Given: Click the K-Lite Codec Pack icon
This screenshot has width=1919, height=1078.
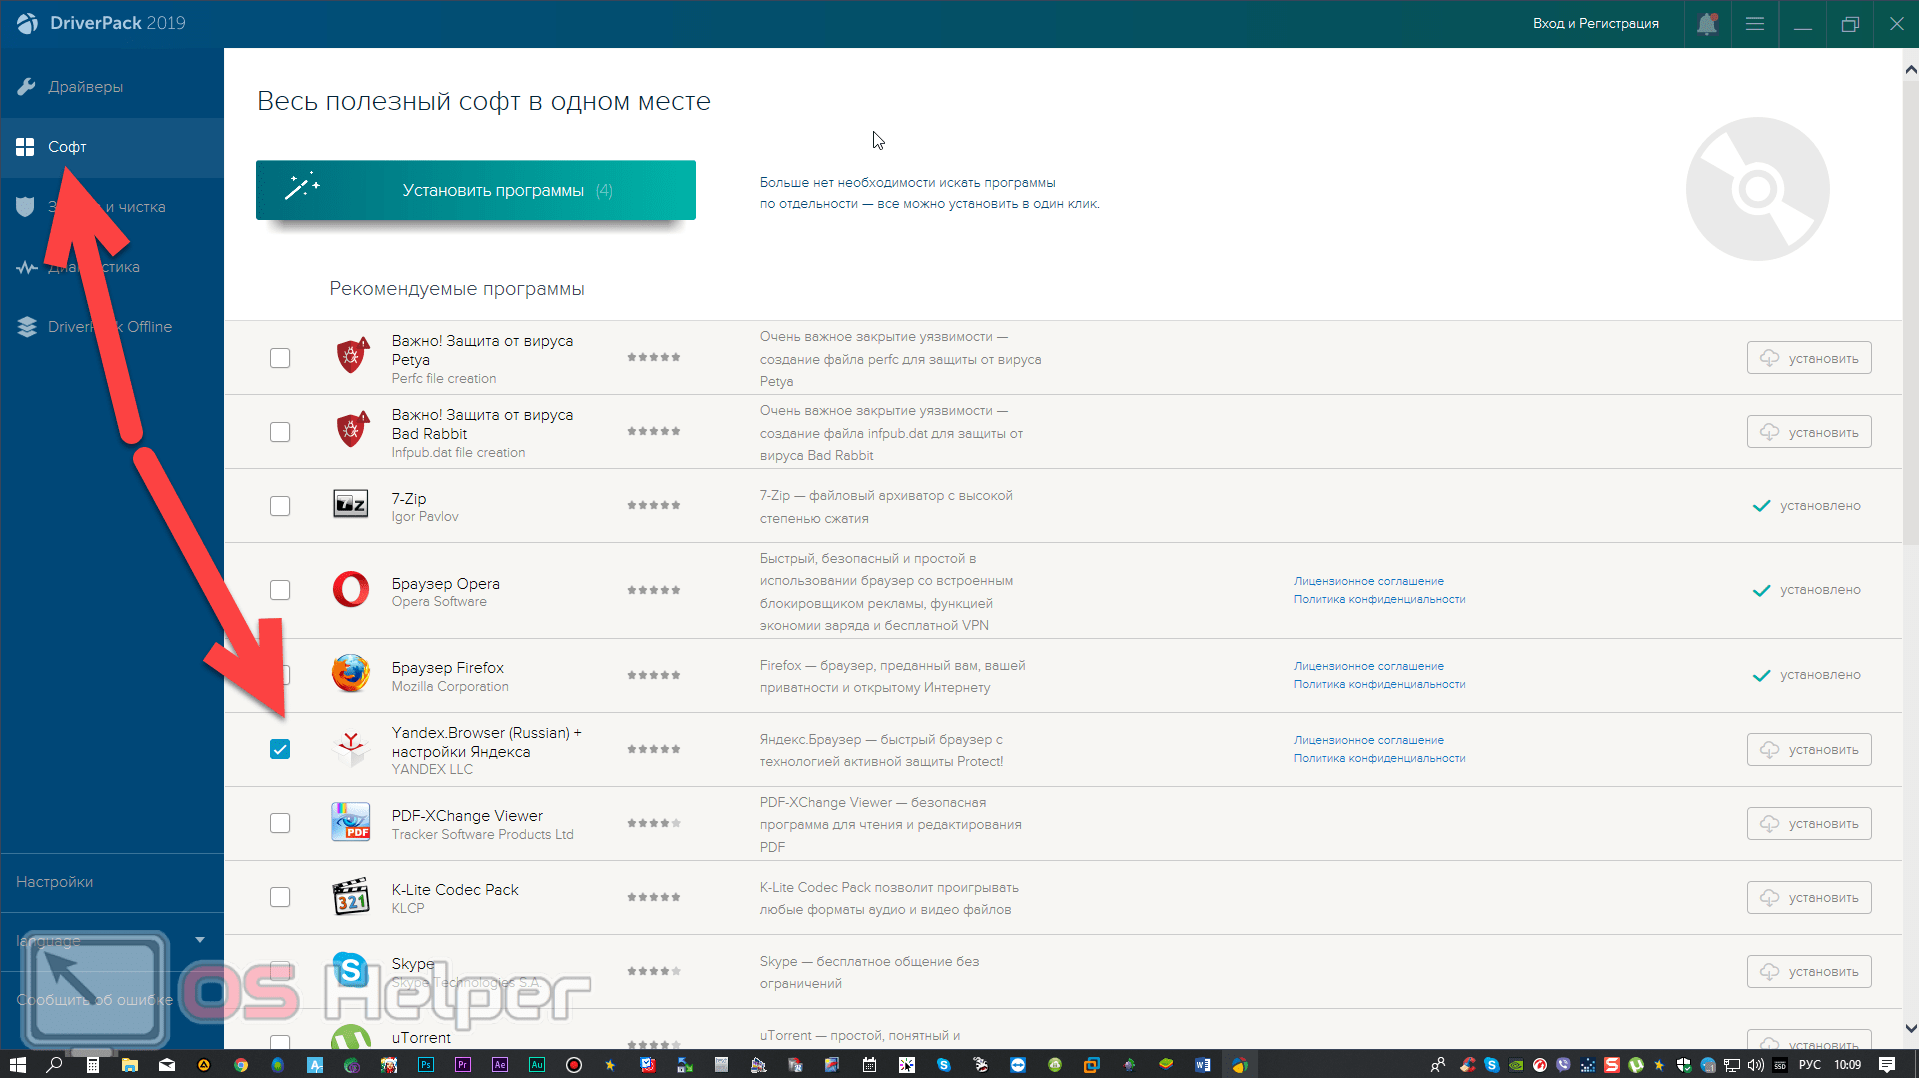Looking at the screenshot, I should tap(350, 897).
